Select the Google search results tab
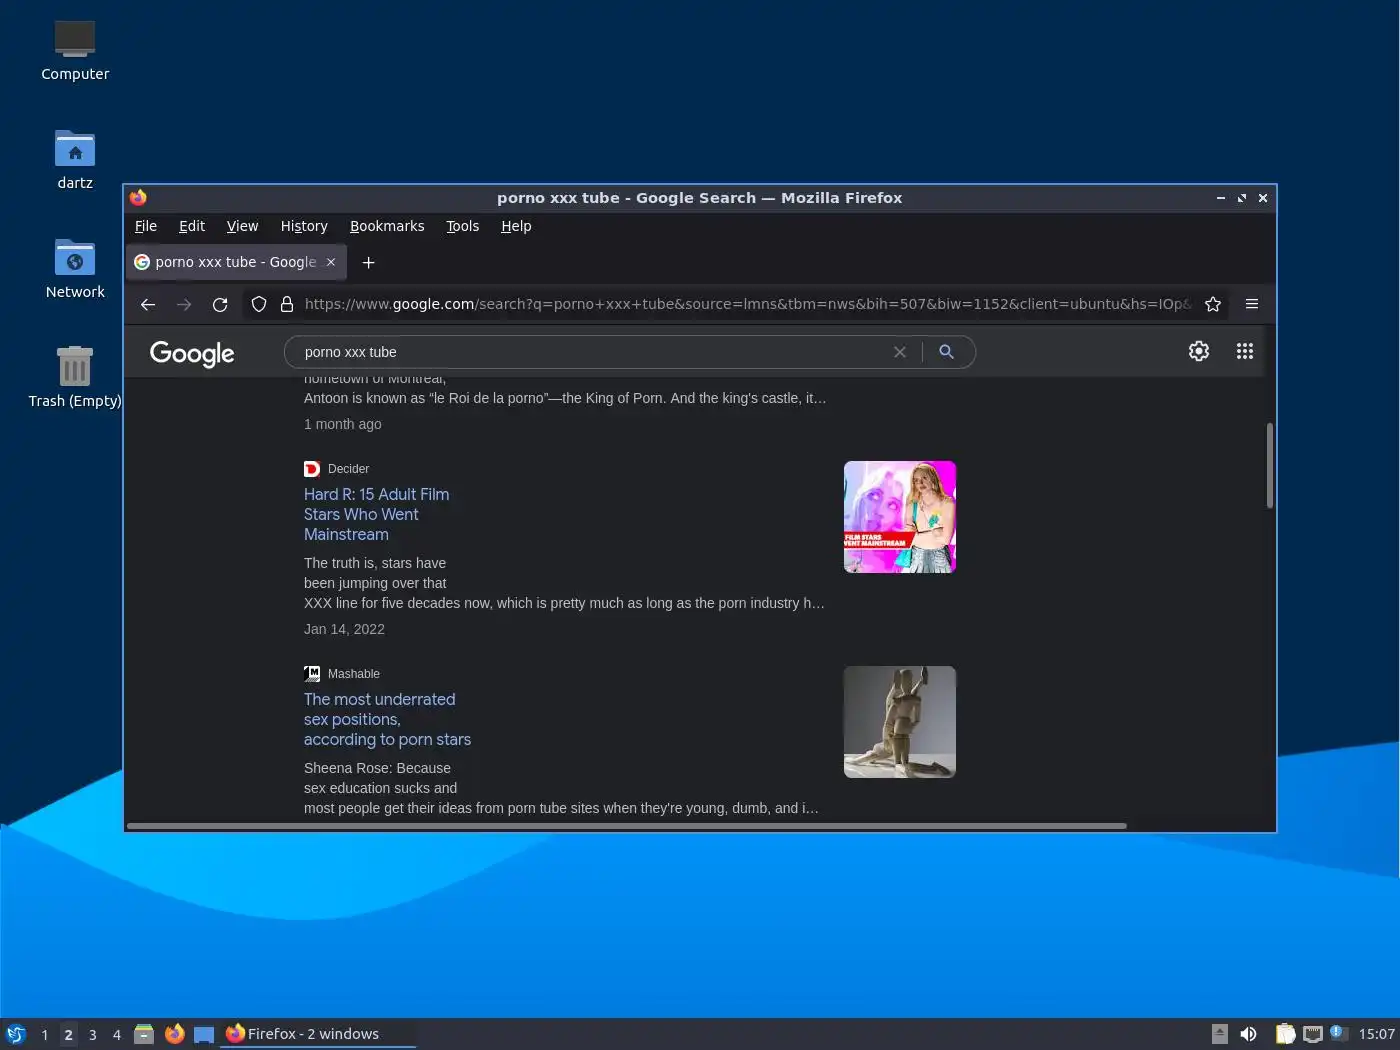Screen dimensions: 1400x1050 [237, 262]
